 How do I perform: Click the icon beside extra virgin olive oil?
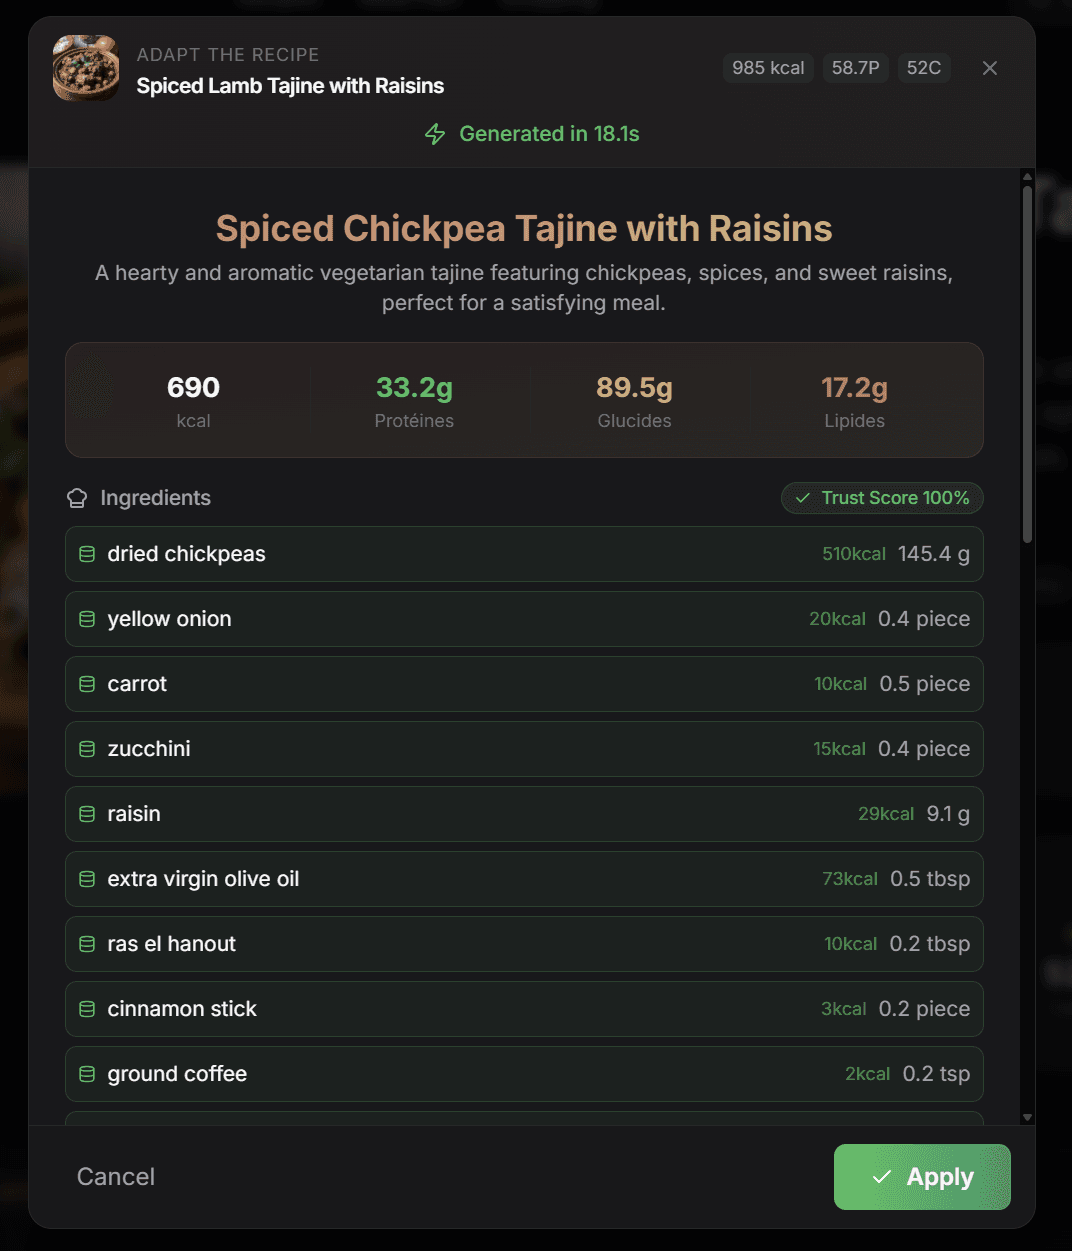pos(86,879)
